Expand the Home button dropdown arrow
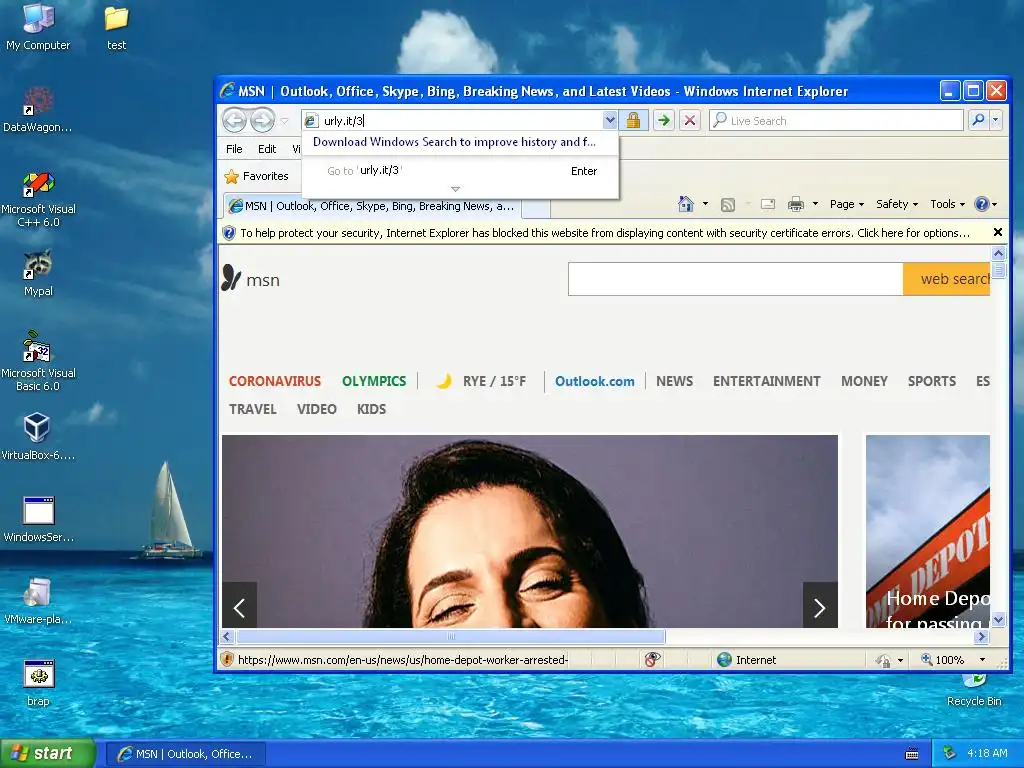This screenshot has width=1024, height=768. 705,204
